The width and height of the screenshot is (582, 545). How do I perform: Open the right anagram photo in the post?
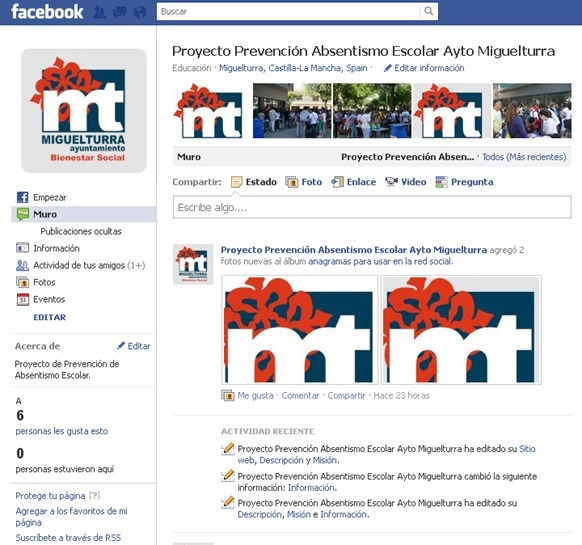pos(461,330)
